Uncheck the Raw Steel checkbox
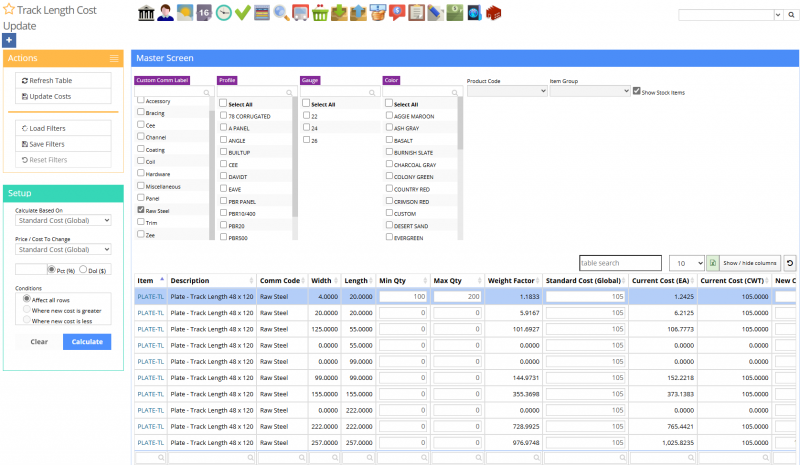The width and height of the screenshot is (800, 465). (x=140, y=211)
